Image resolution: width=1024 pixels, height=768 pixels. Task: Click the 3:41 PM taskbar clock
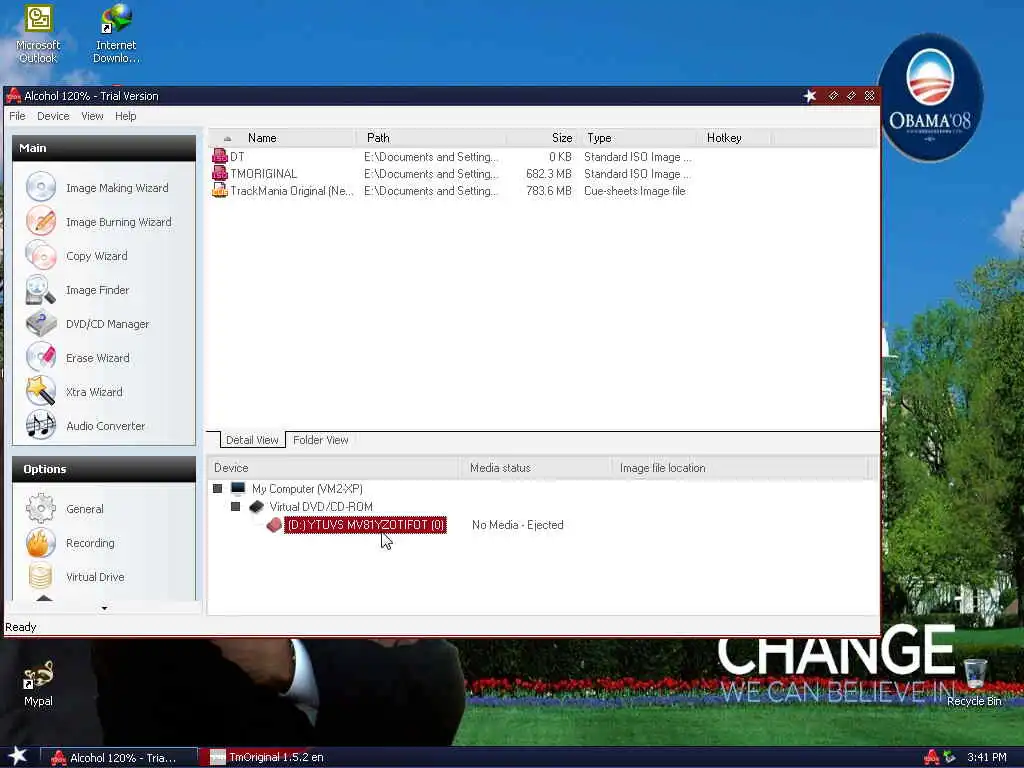987,758
